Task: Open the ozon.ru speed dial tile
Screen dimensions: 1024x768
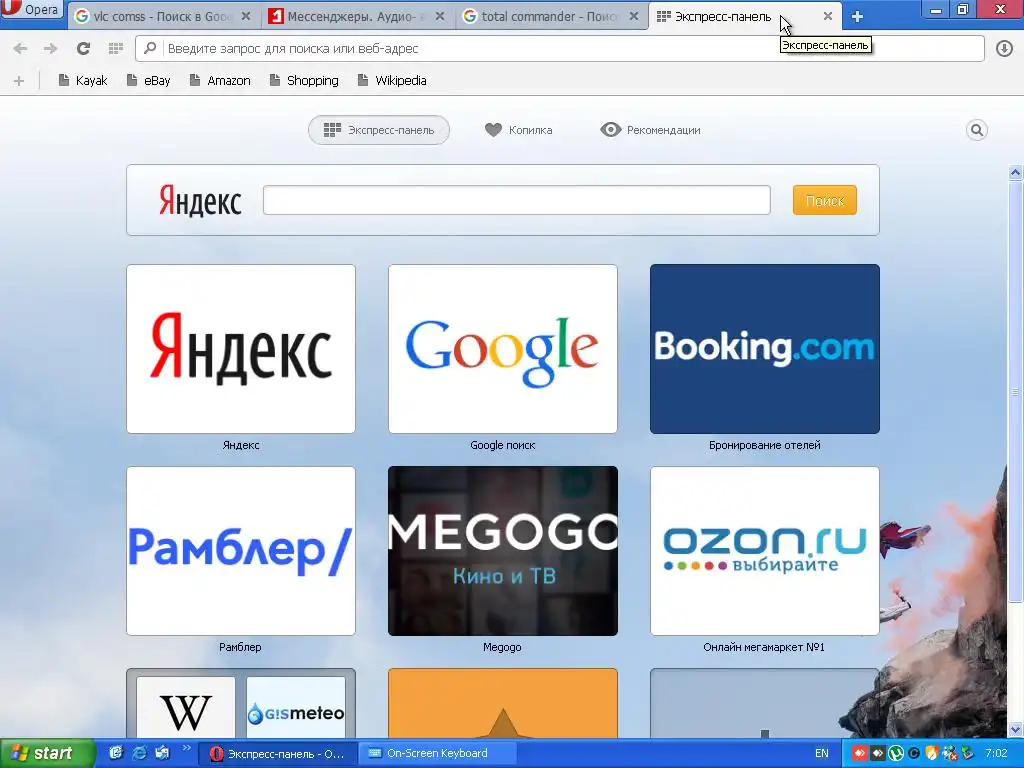Action: [x=765, y=551]
